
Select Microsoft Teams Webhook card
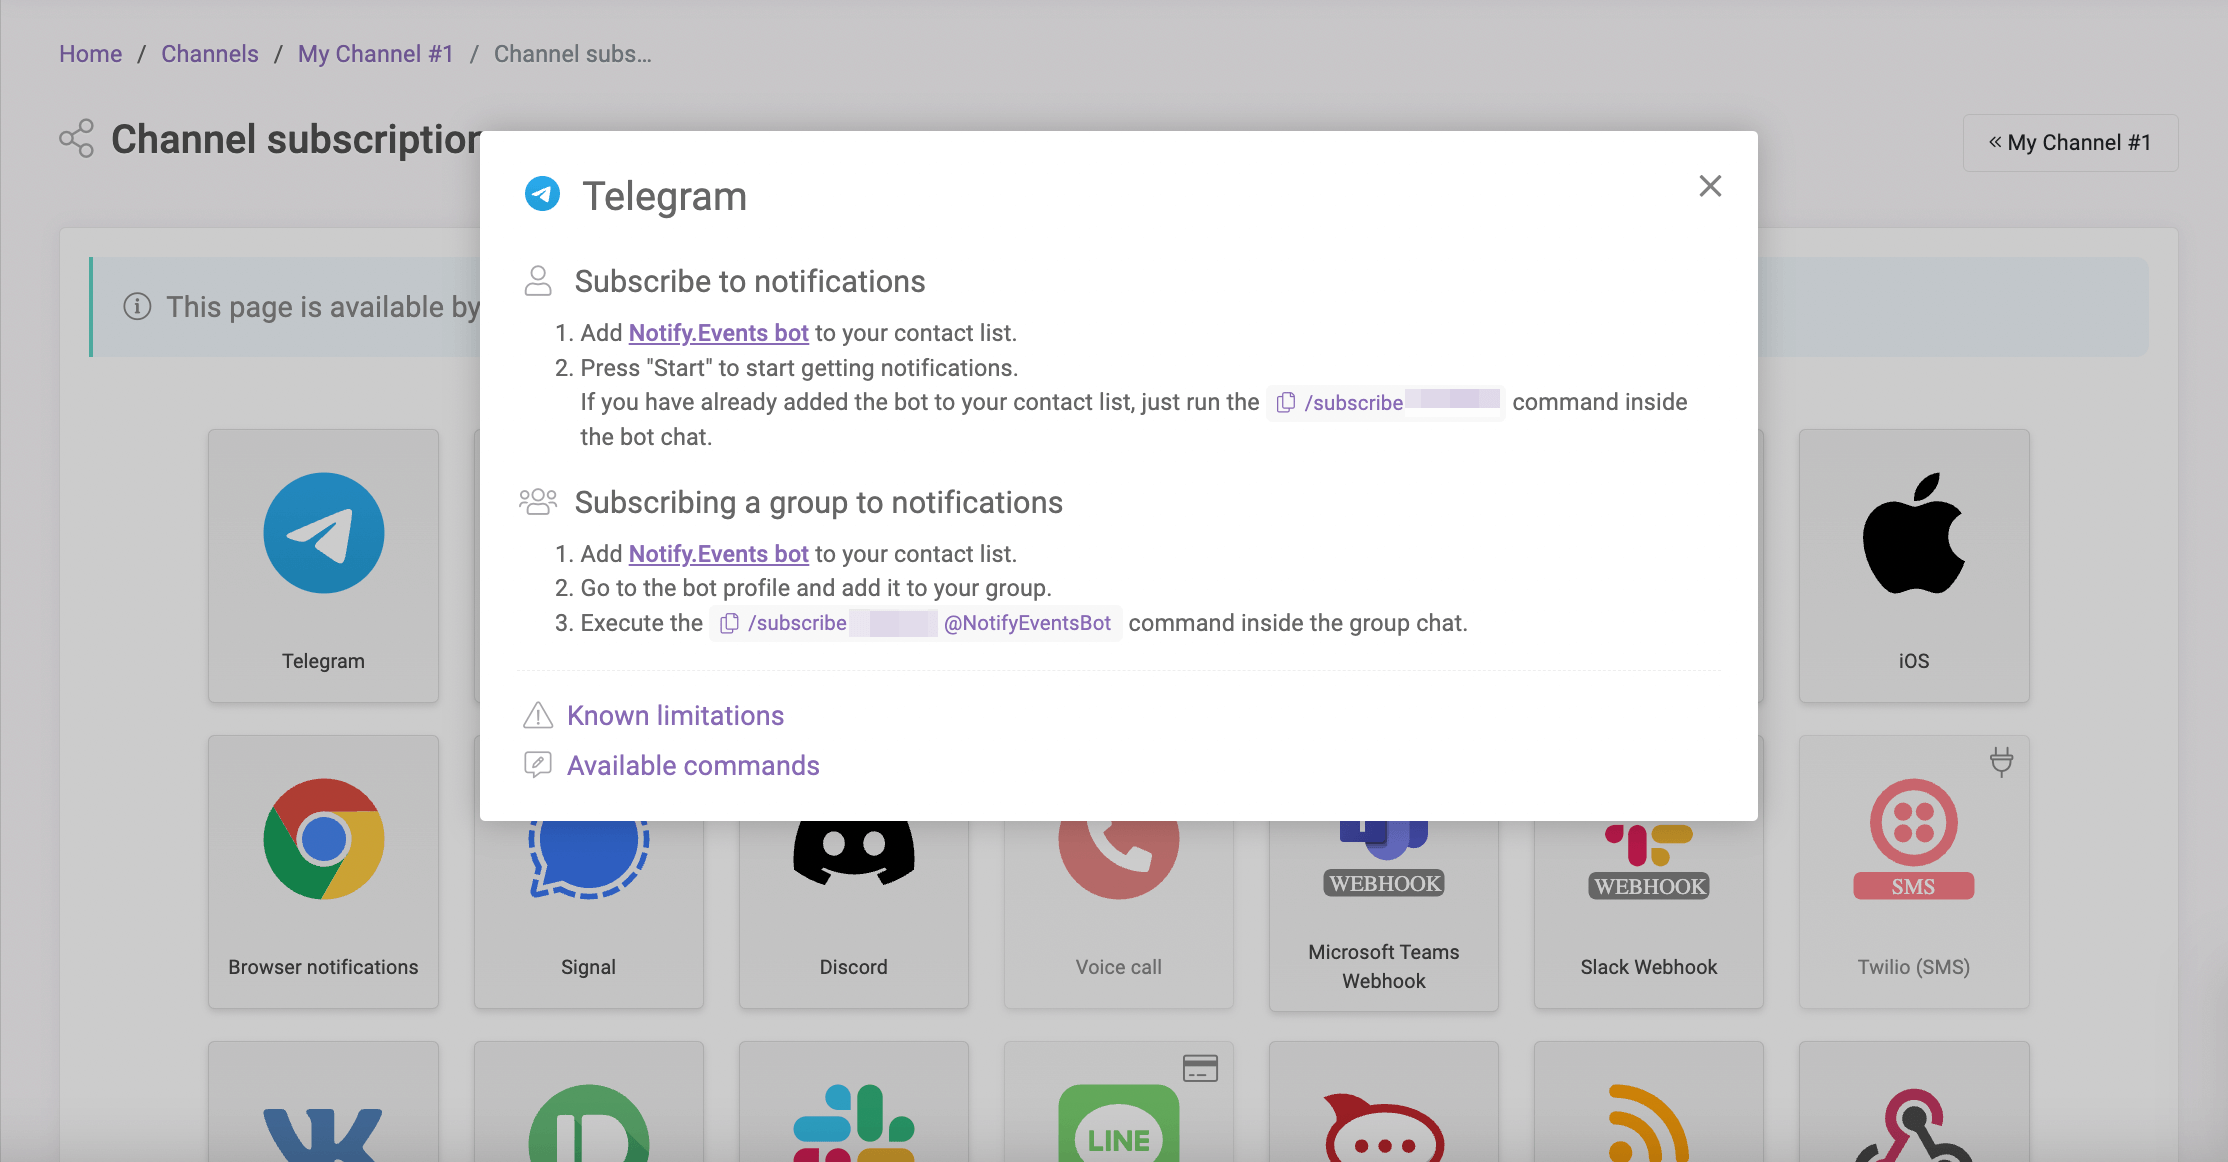click(1384, 915)
